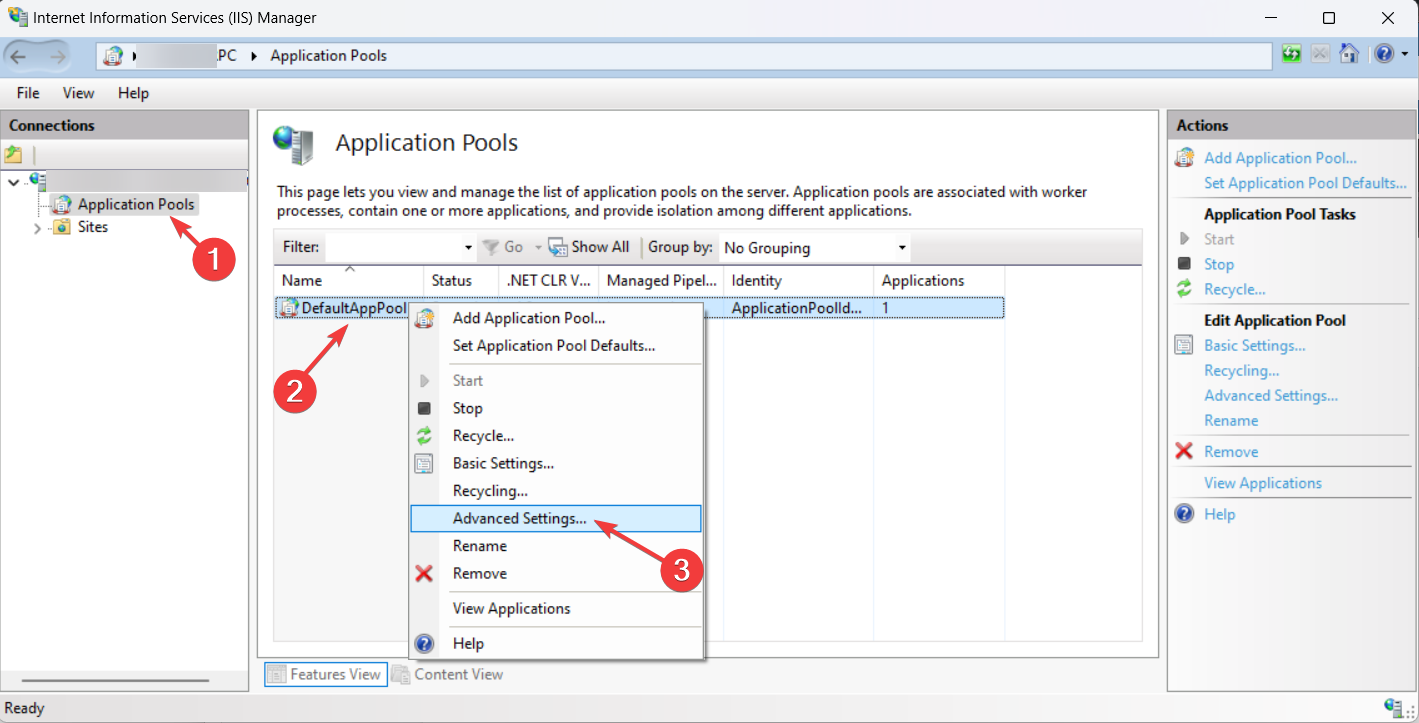
Task: Choose Recycle in the context menu
Action: point(556,436)
